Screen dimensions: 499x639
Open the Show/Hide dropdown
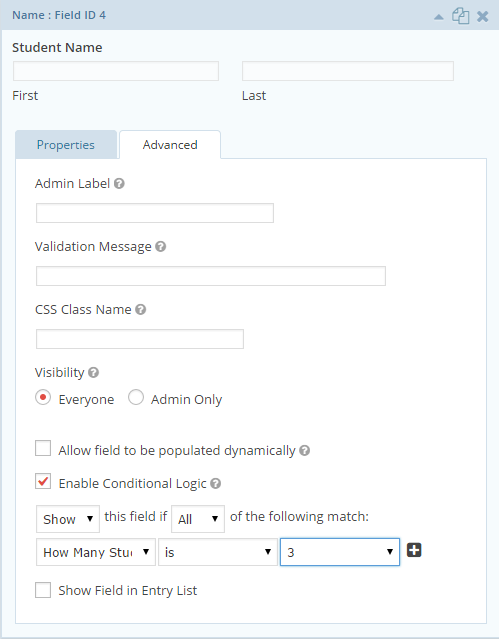pyautogui.click(x=68, y=519)
